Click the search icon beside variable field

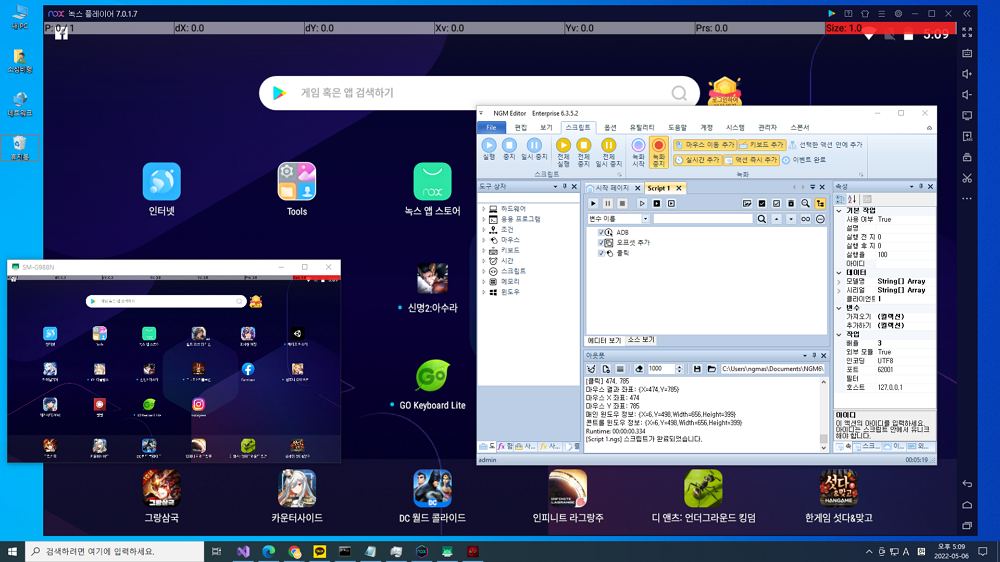[x=761, y=219]
